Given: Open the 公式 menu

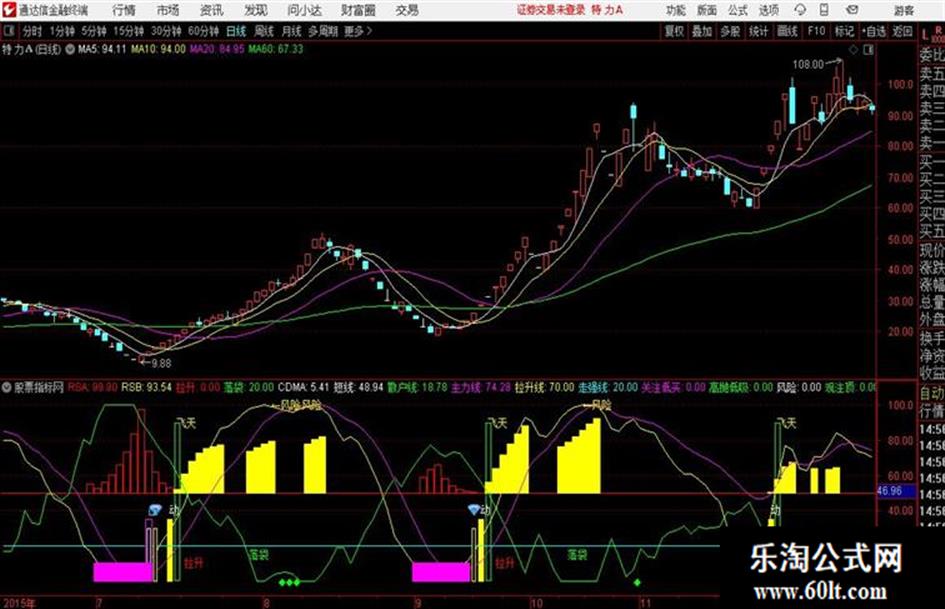Looking at the screenshot, I should pyautogui.click(x=738, y=10).
